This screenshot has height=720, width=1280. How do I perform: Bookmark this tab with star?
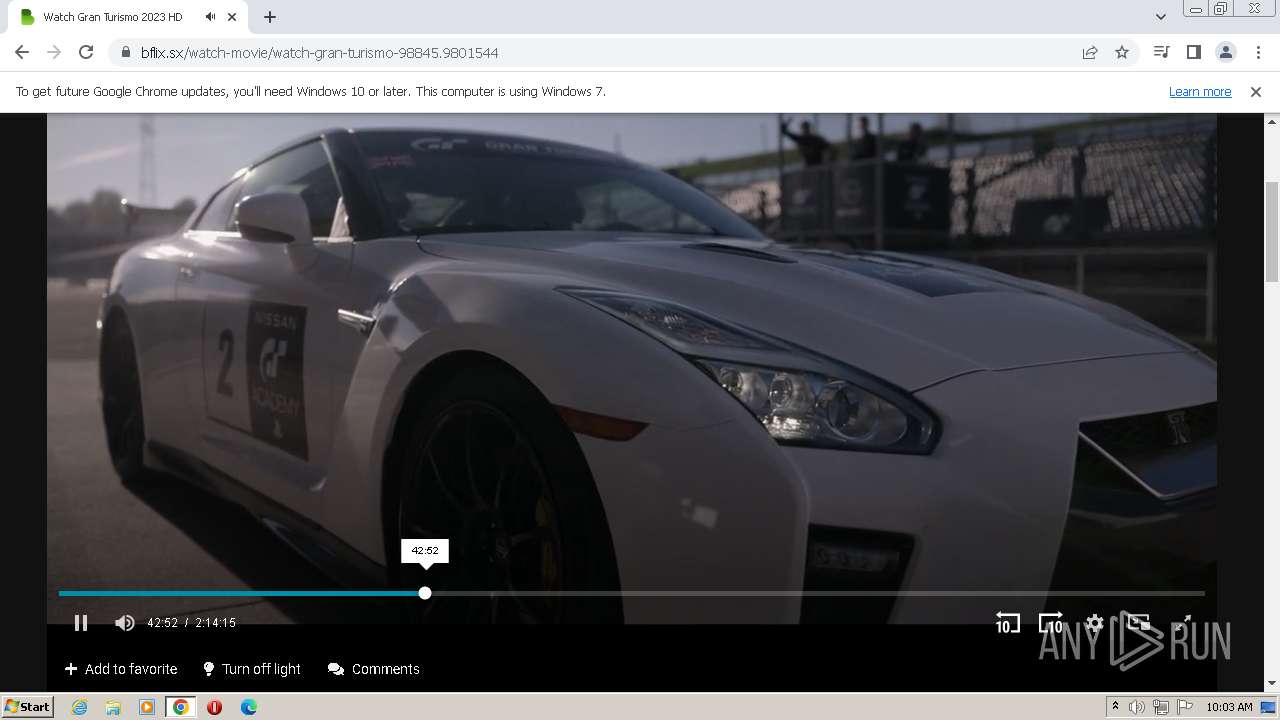pyautogui.click(x=1122, y=52)
